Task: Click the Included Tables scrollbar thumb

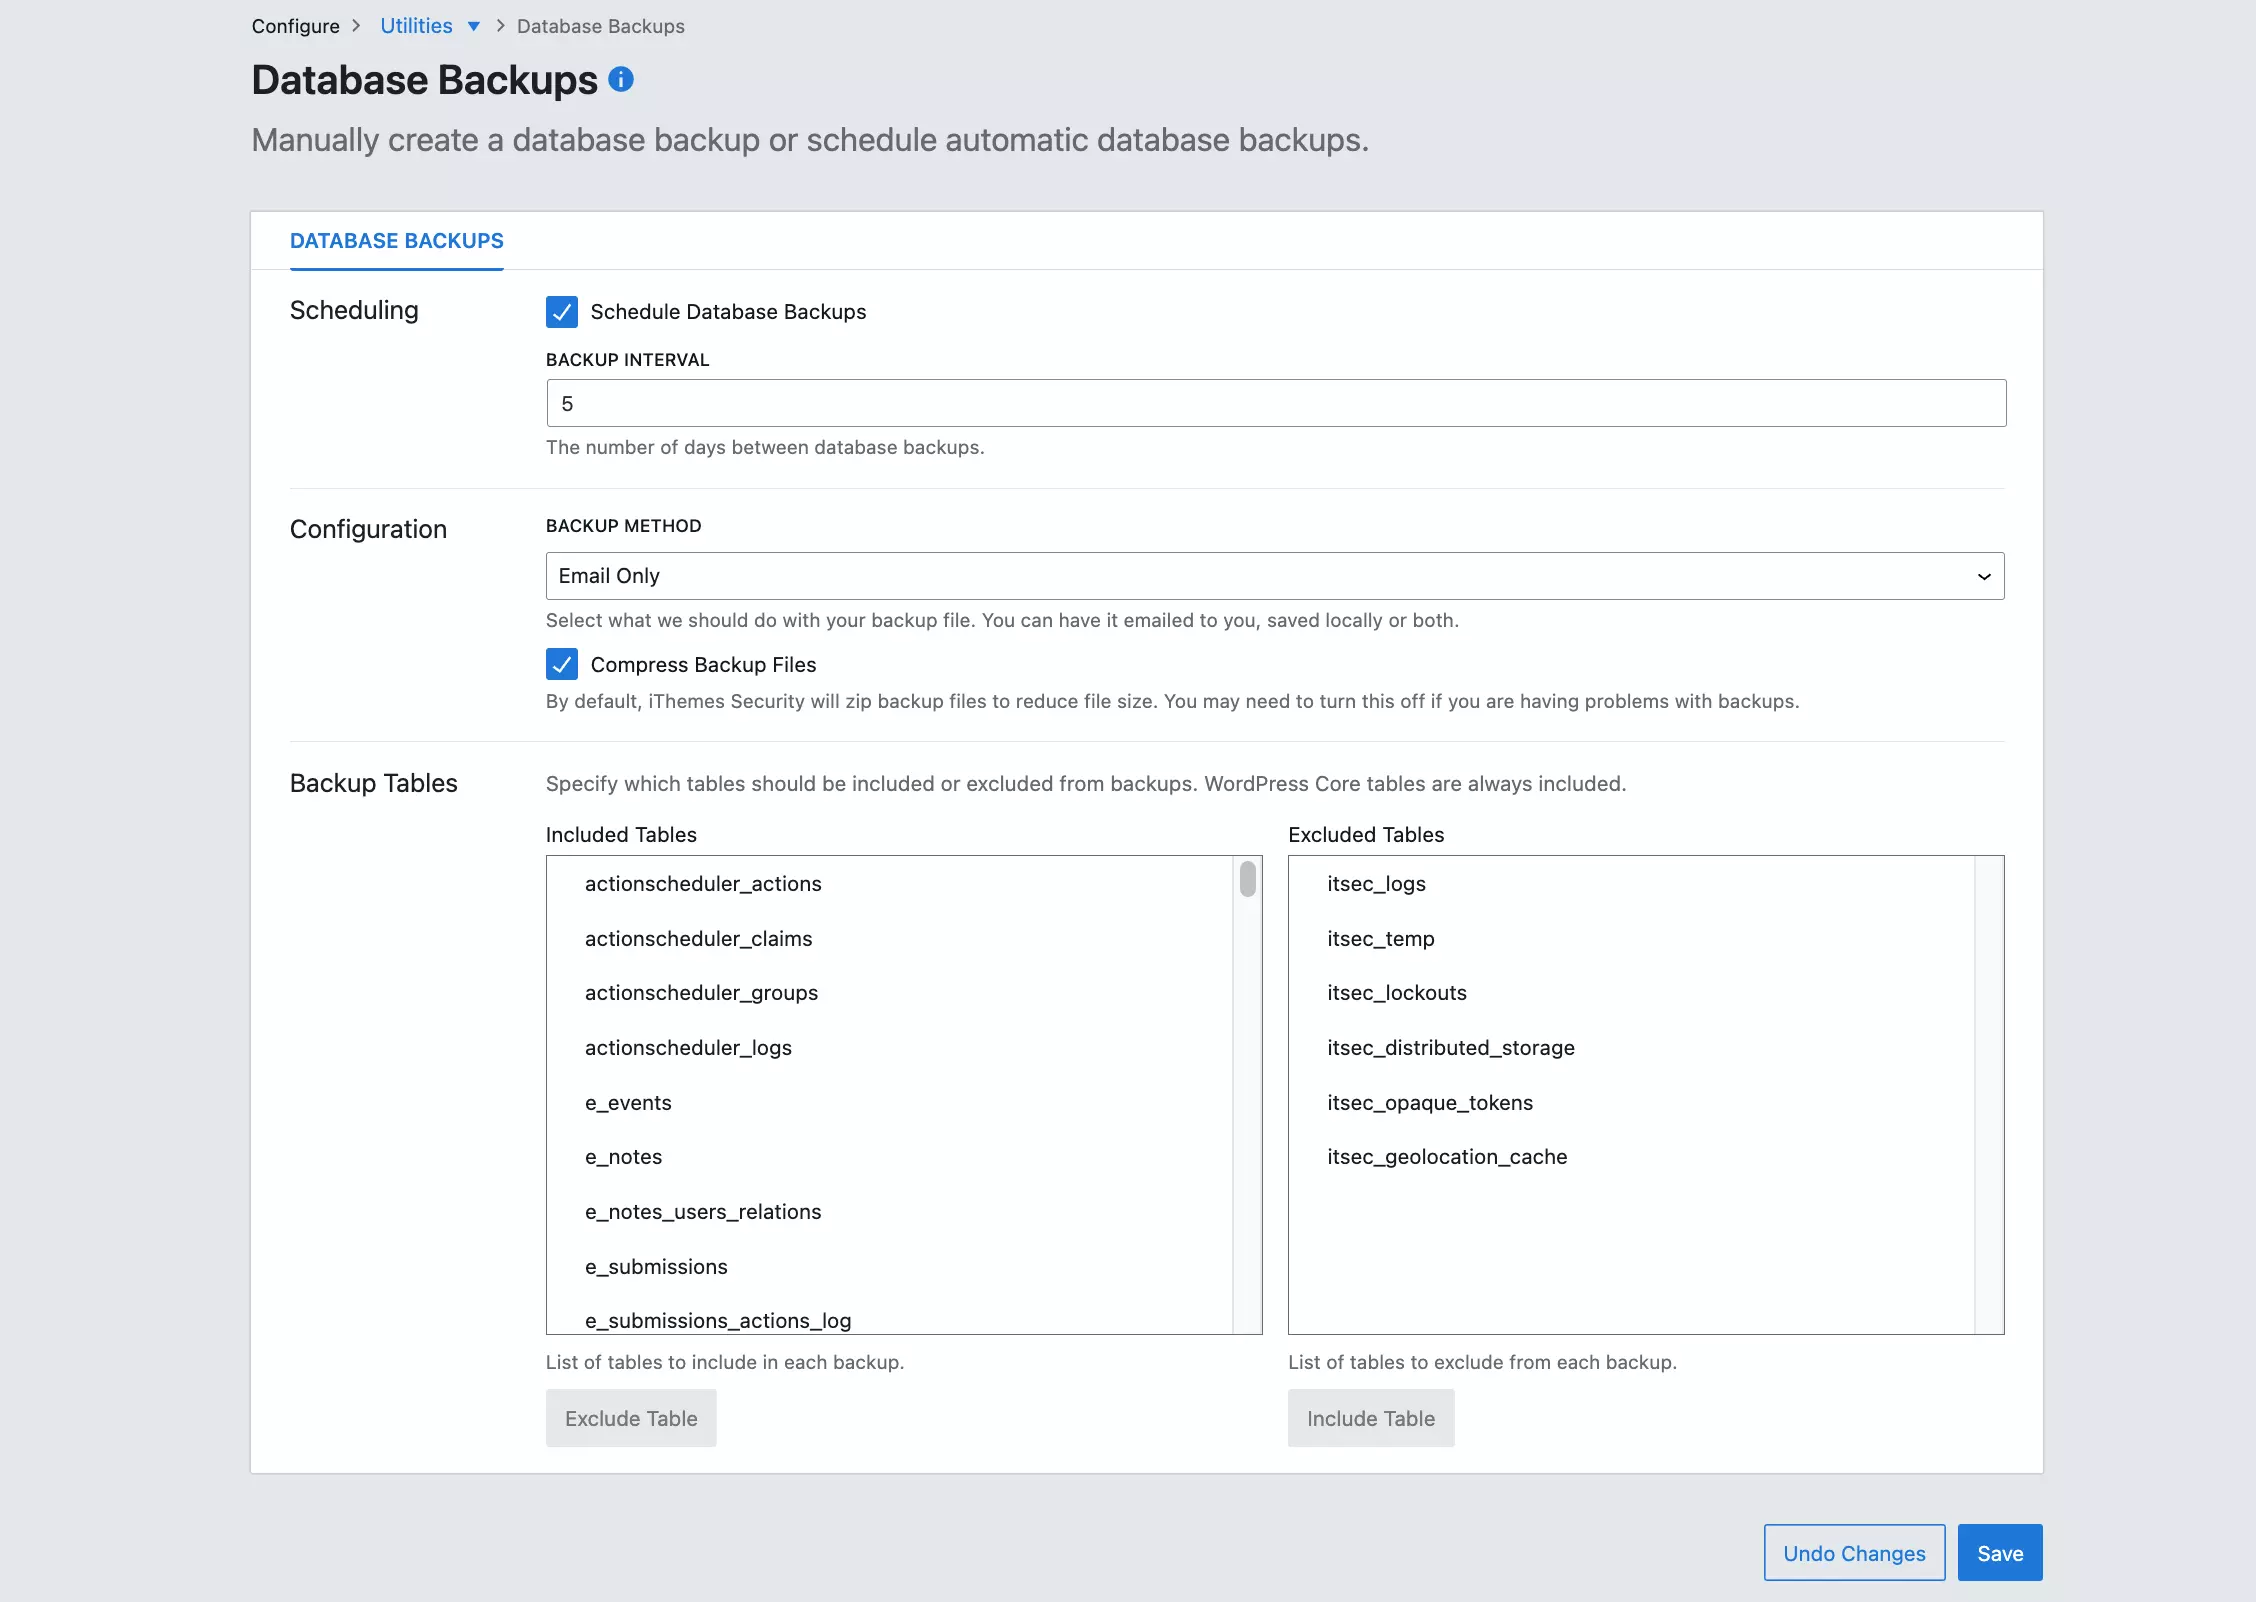Action: pyautogui.click(x=1248, y=879)
